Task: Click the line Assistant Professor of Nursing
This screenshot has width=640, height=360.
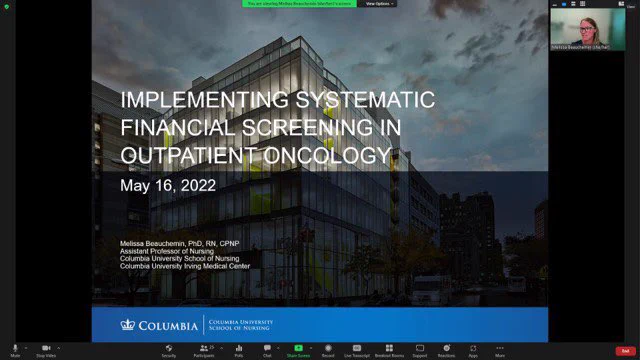Action: tap(167, 251)
